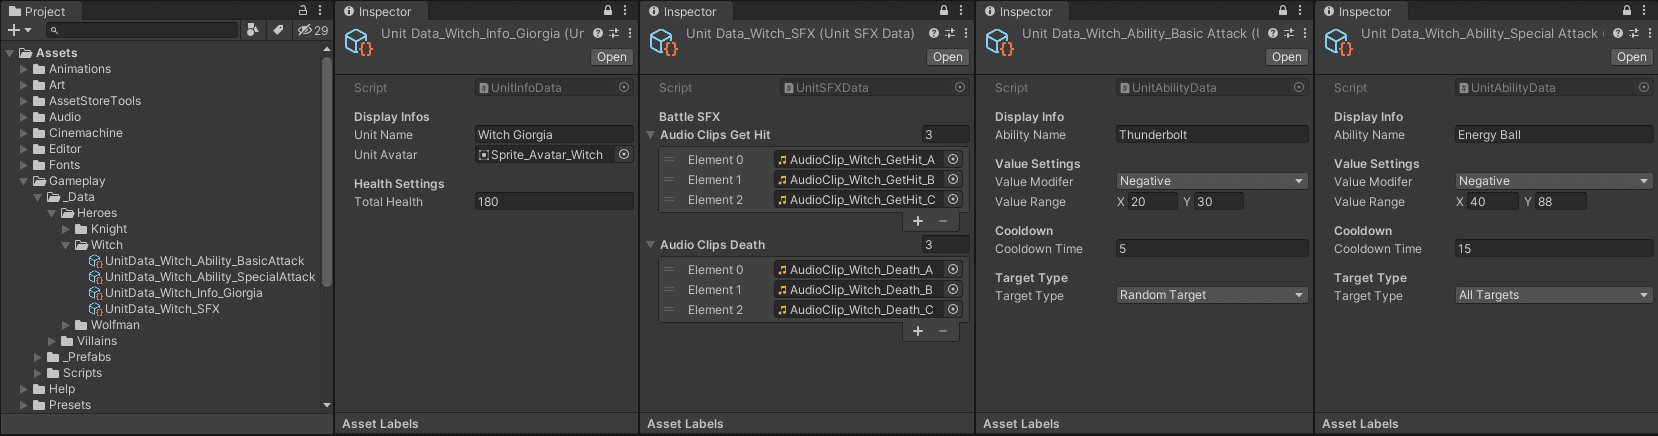Collapse the Audio Clips Death foldout
Image resolution: width=1658 pixels, height=436 pixels.
(x=651, y=245)
